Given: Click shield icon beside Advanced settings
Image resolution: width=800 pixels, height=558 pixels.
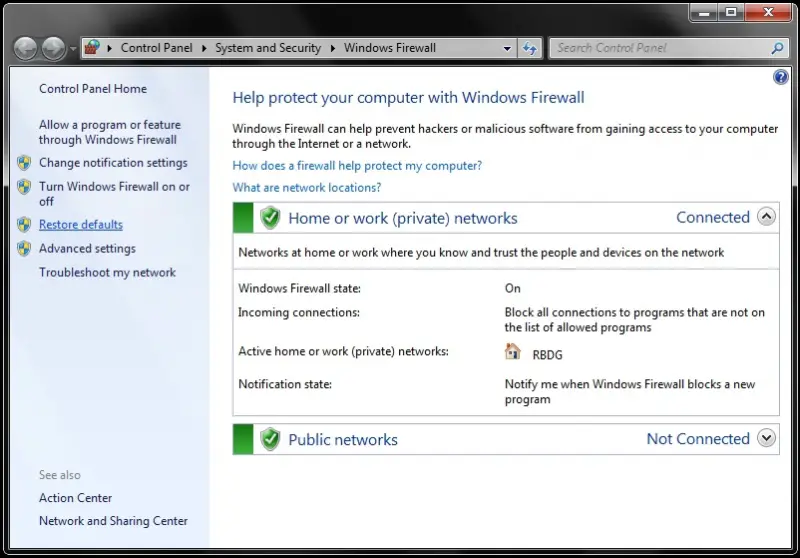Looking at the screenshot, I should tap(24, 248).
